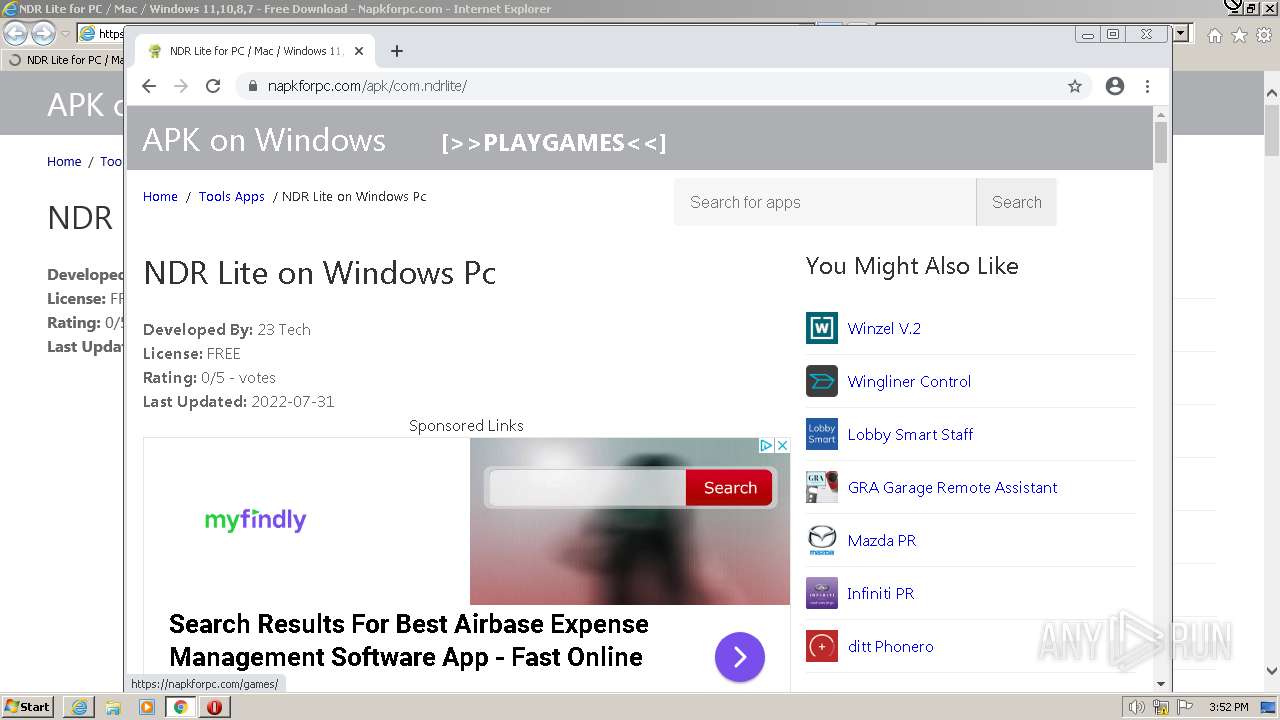
Task: Open Mazda PR link
Action: point(882,540)
